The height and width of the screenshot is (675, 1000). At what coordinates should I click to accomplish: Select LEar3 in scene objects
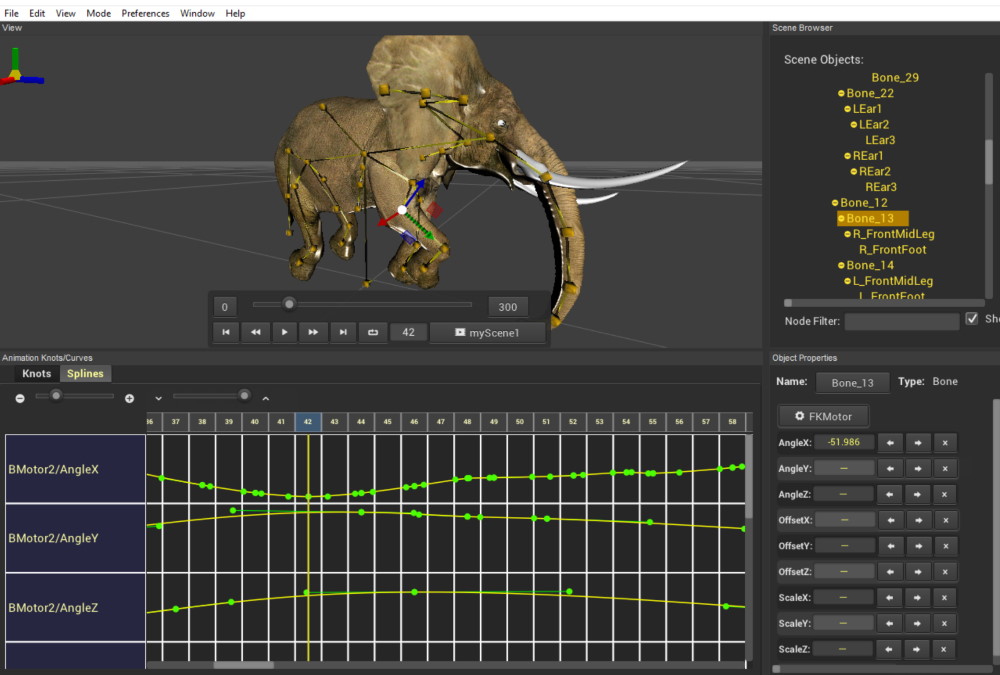pos(880,140)
